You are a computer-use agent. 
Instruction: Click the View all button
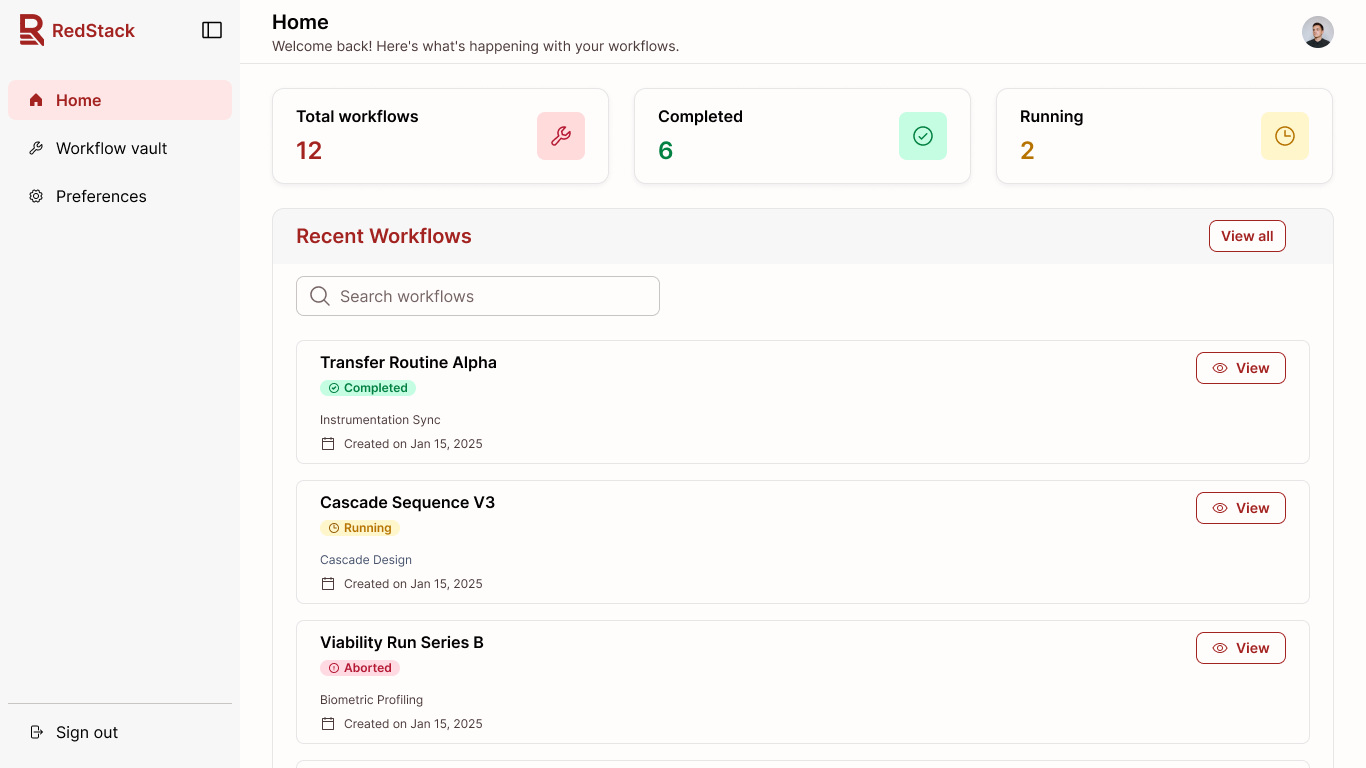click(x=1247, y=236)
